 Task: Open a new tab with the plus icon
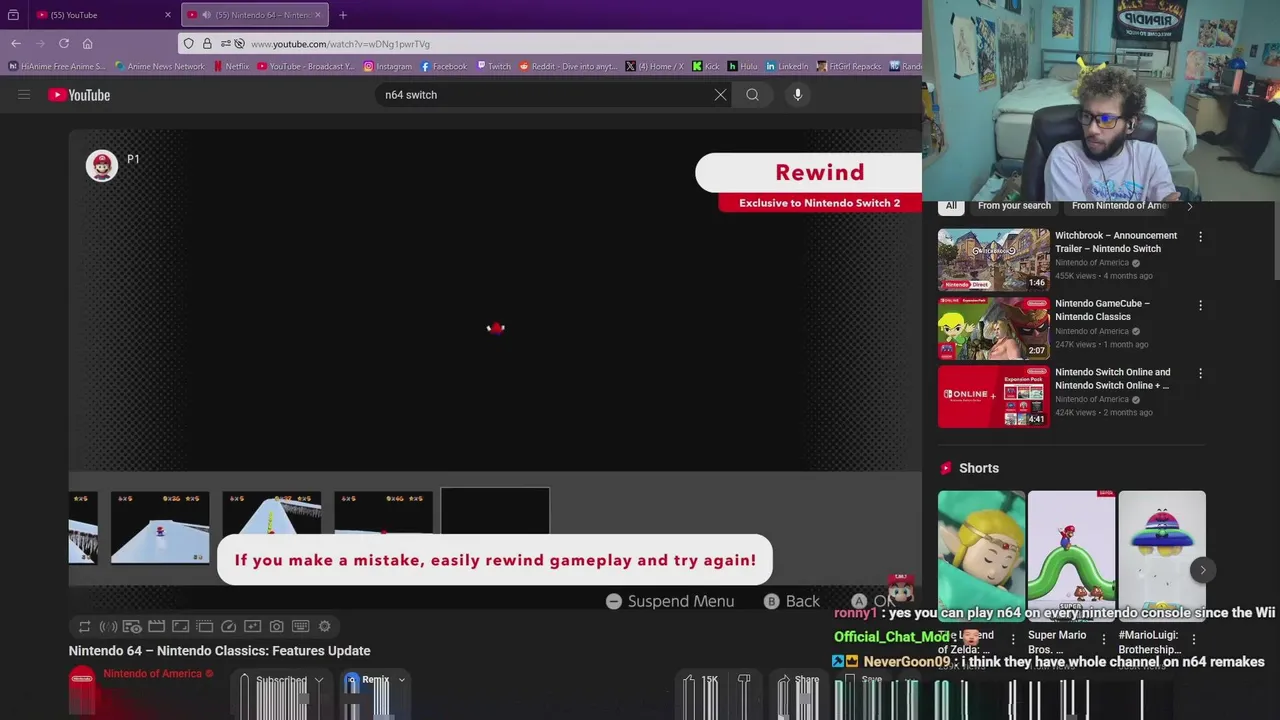click(342, 15)
